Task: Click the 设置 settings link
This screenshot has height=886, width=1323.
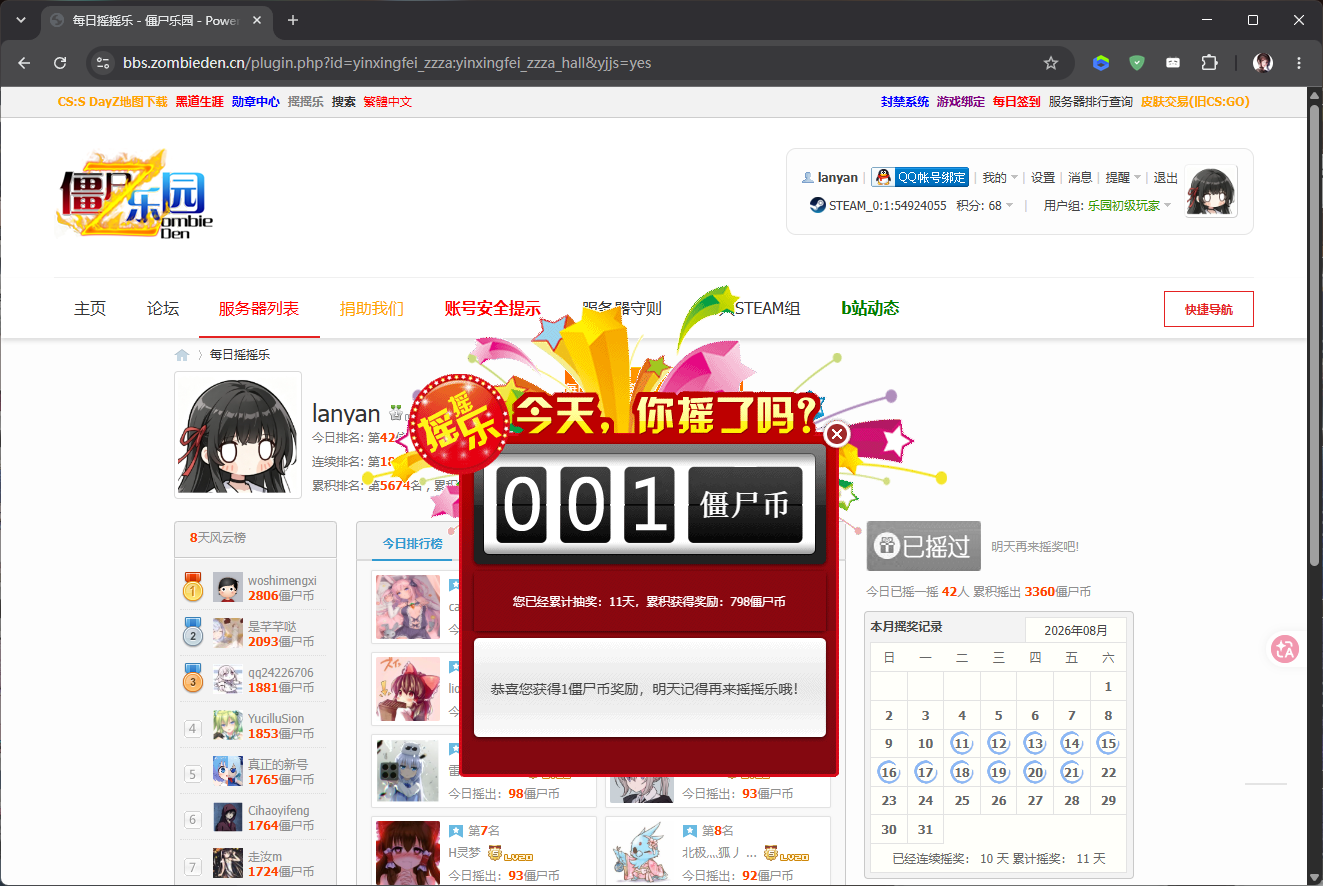Action: [x=1043, y=177]
